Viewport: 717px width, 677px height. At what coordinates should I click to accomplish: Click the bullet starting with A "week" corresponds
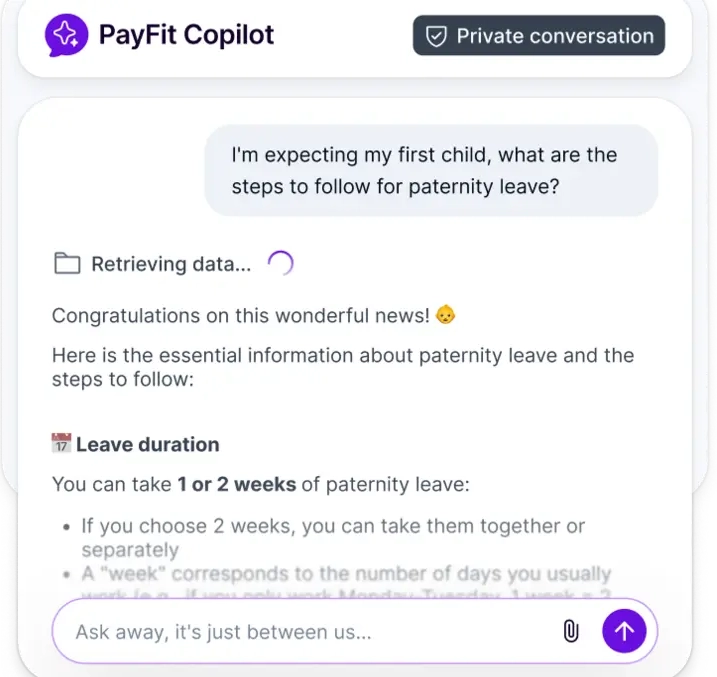(345, 575)
